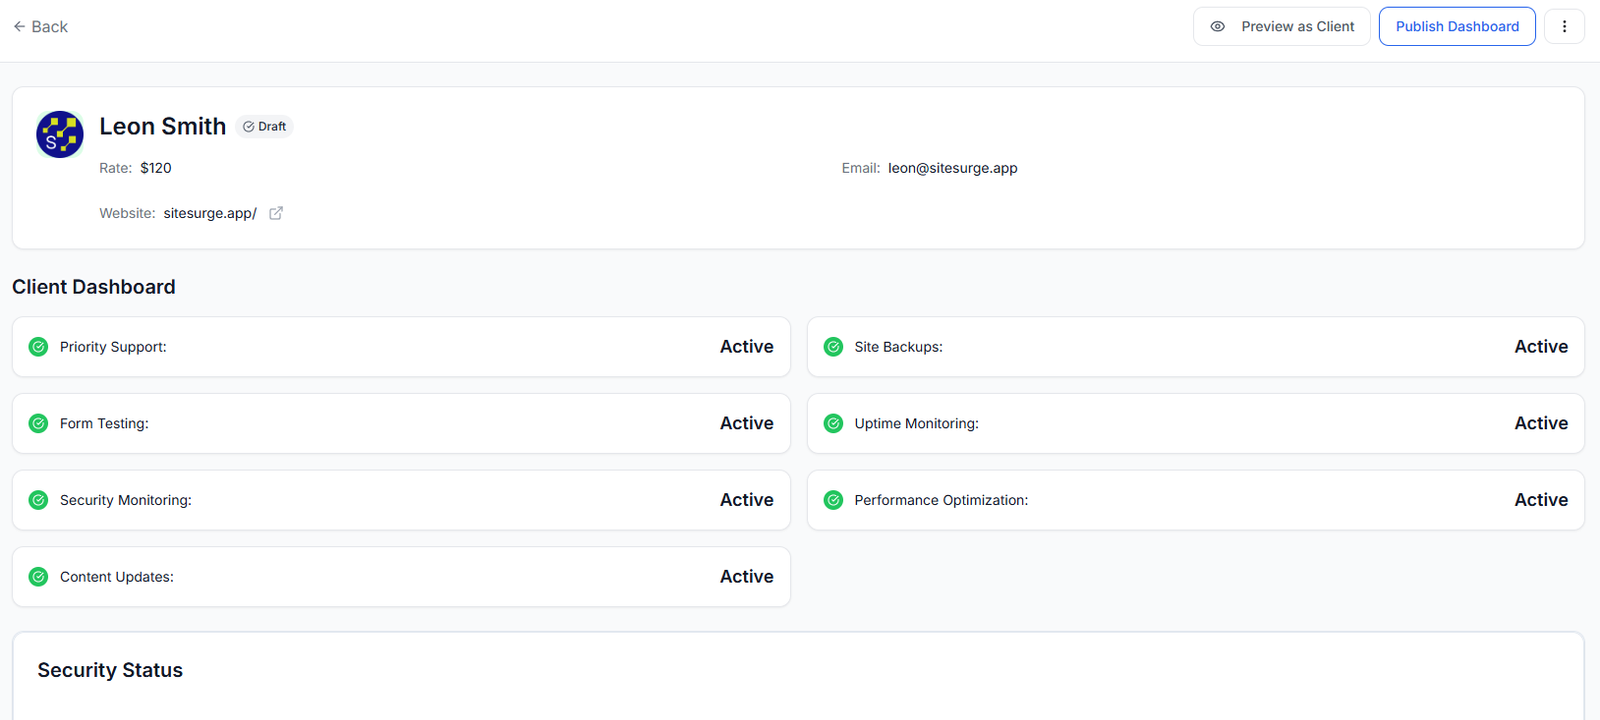
Task: Click the Performance Optimization check icon
Action: [833, 500]
